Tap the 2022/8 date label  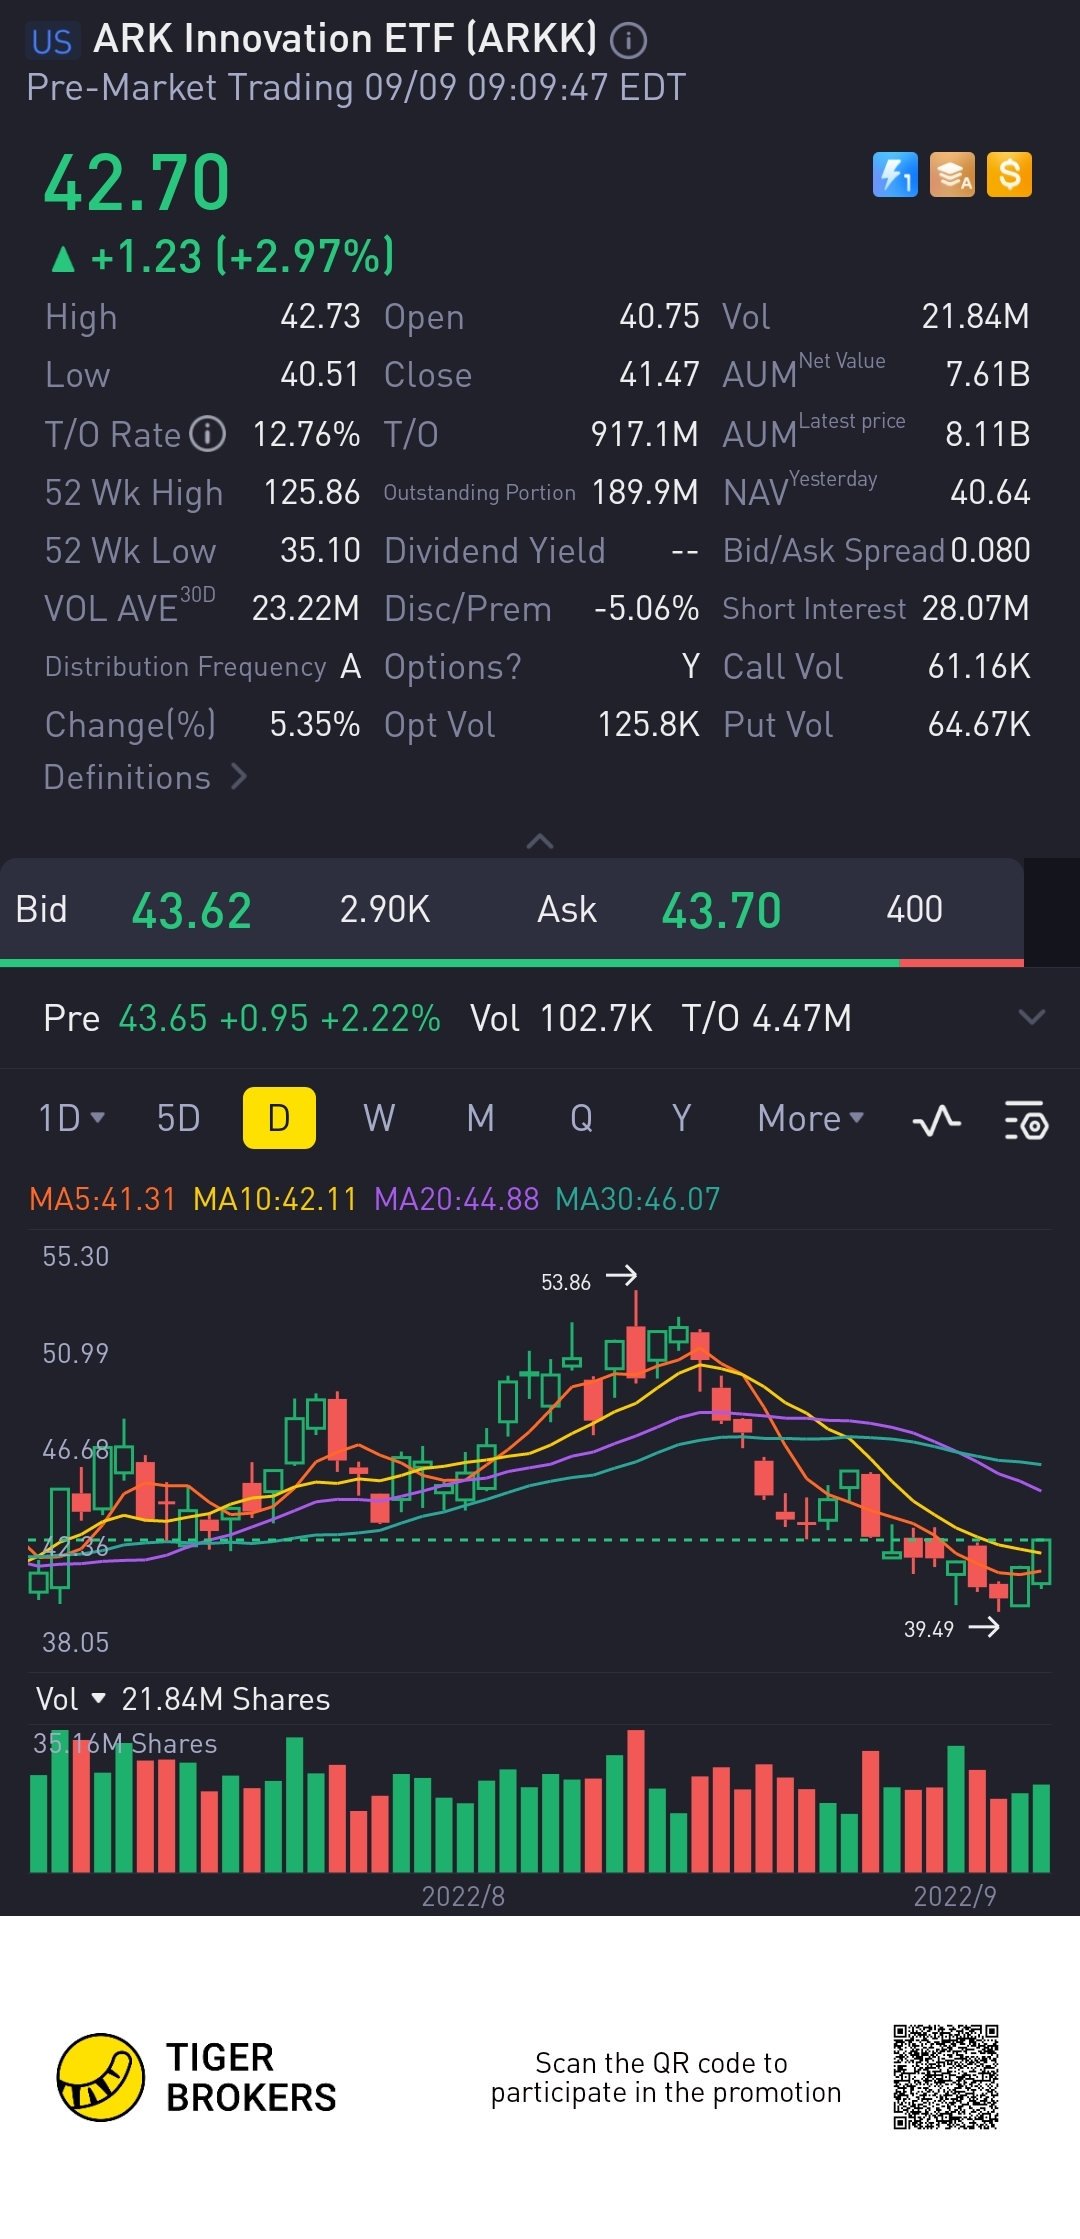click(x=463, y=1896)
